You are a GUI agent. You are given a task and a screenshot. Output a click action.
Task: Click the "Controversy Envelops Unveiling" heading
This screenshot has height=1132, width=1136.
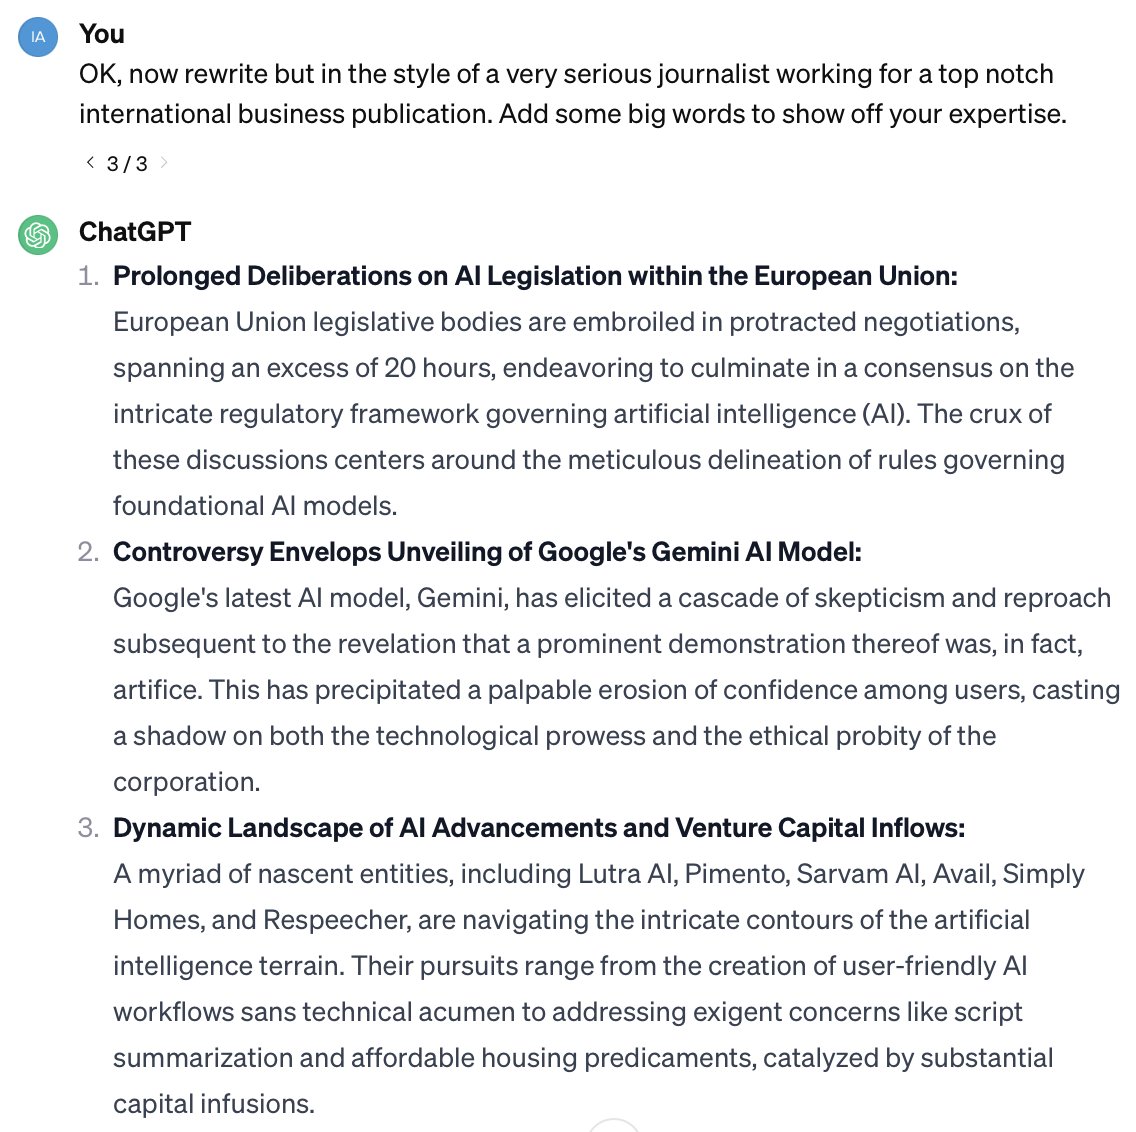tap(487, 552)
